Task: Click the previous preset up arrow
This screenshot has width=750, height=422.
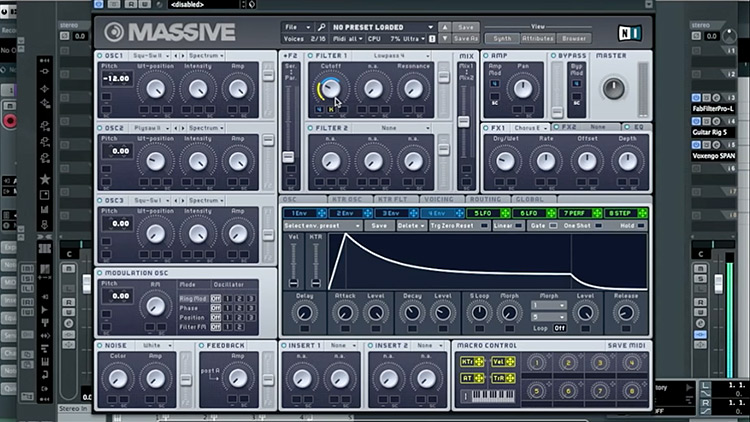Action: coord(445,27)
